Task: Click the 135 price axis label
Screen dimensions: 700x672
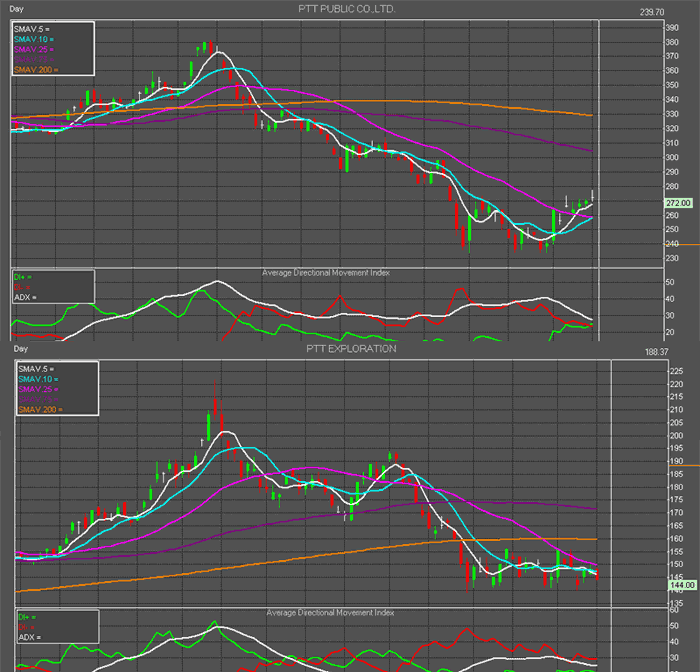Action: (x=676, y=603)
